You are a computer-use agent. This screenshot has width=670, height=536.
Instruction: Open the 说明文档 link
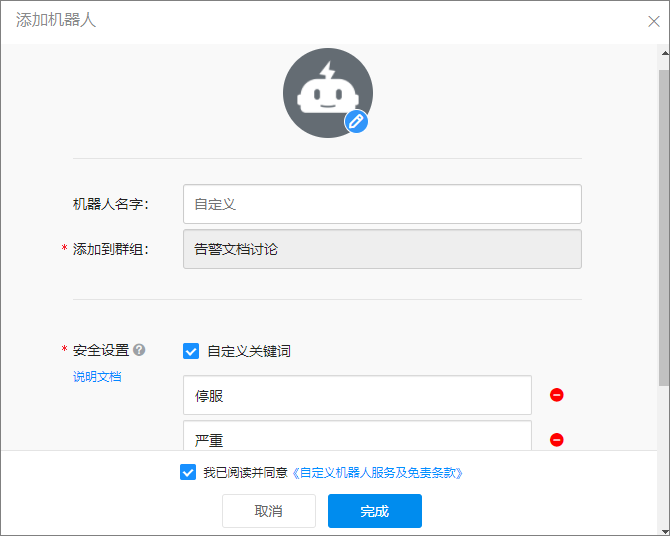(x=97, y=377)
